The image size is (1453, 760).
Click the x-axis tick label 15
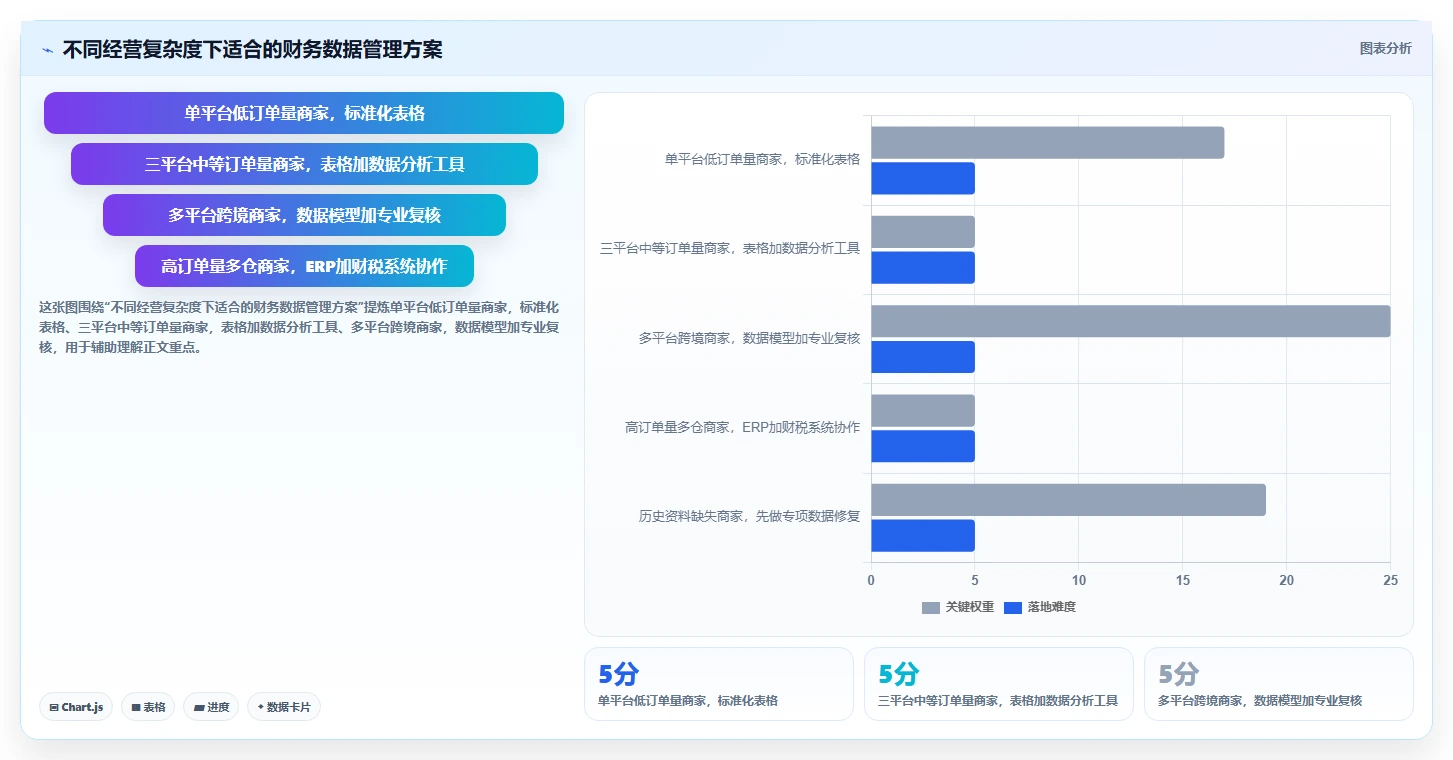(x=1182, y=580)
